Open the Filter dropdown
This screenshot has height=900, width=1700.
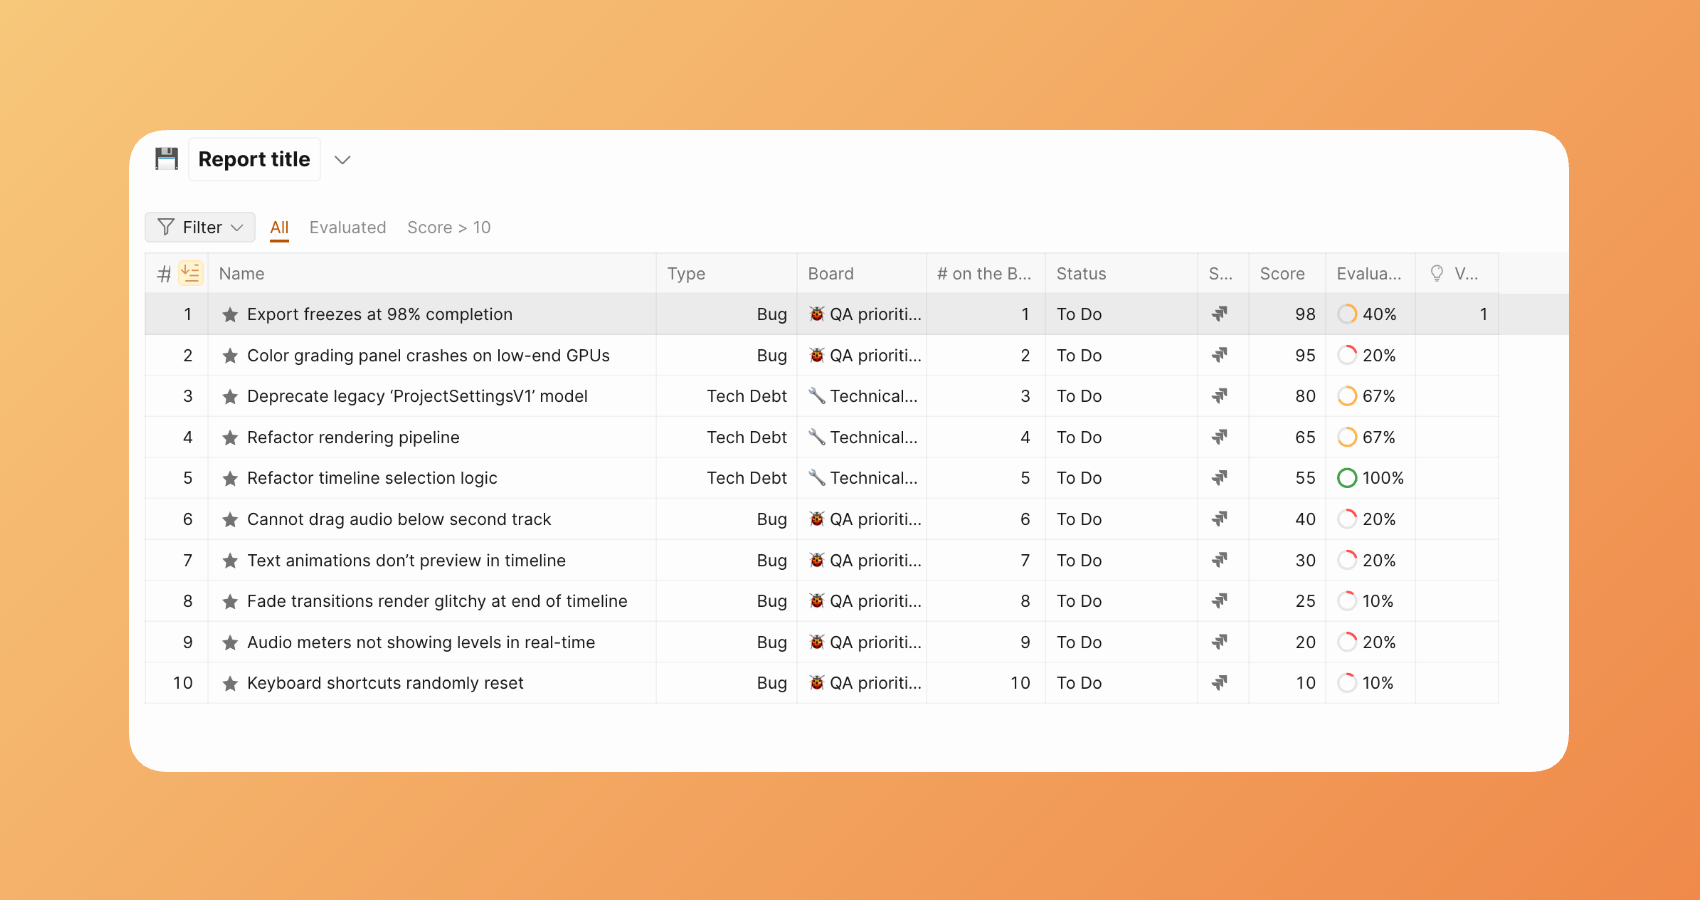pyautogui.click(x=200, y=227)
